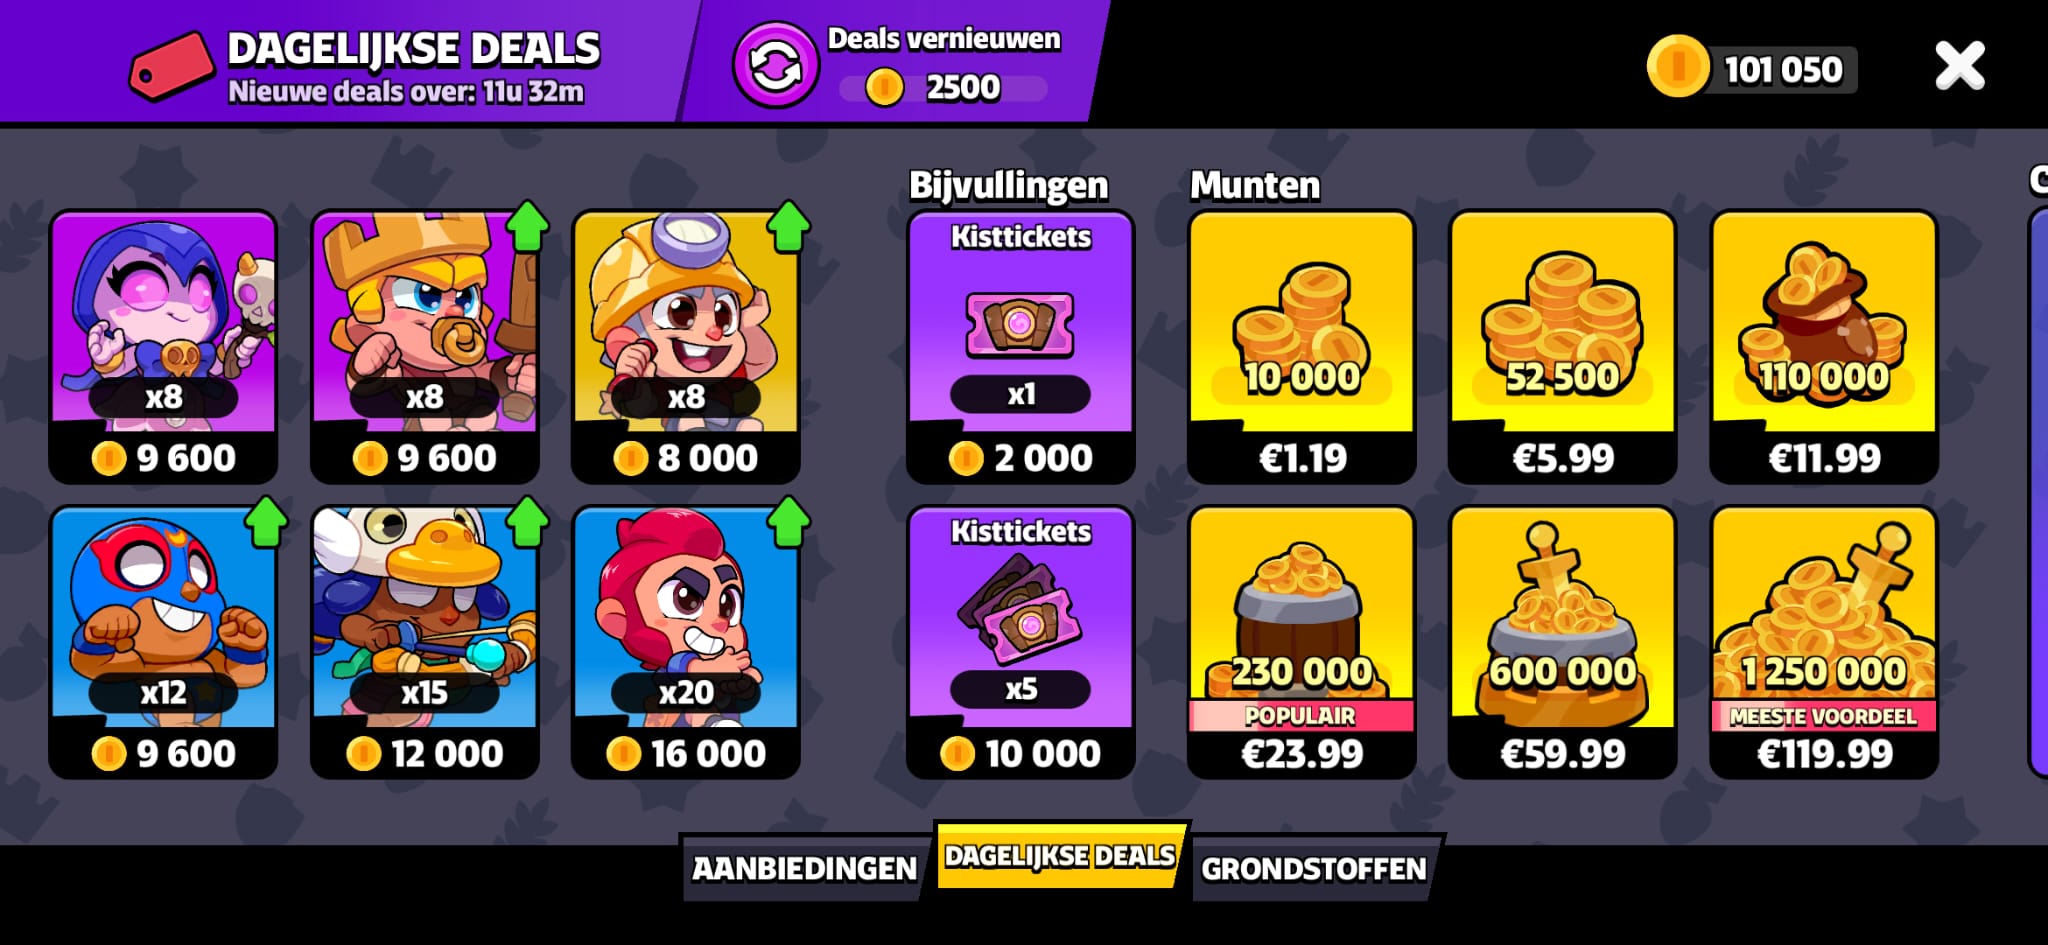Choose the 110 000 coin bag for €11.99
2048x945 pixels.
click(x=1824, y=346)
